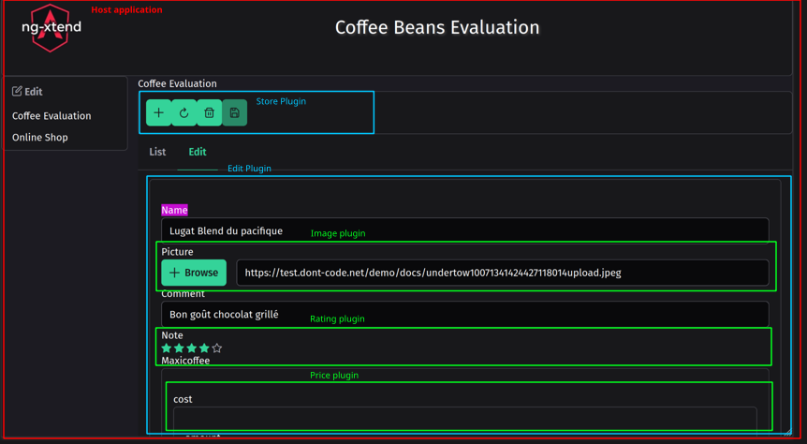
Task: Click the Coffee Beans Evaluation title
Action: [x=437, y=27]
